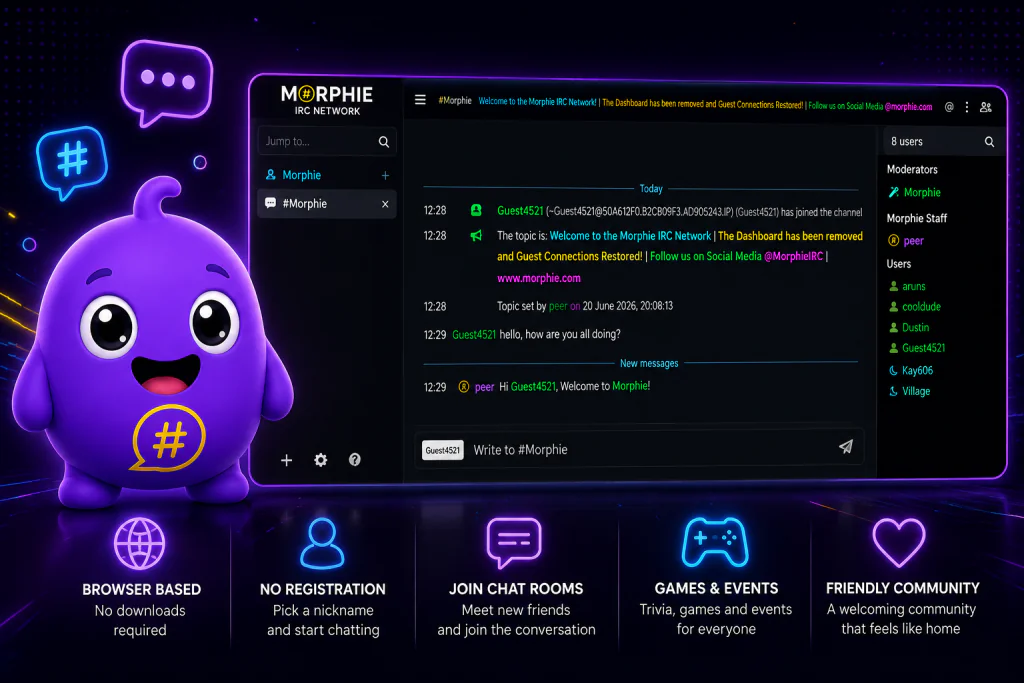Click #Morphie channel name in header
Screen dimensions: 1024x683
(x=455, y=101)
